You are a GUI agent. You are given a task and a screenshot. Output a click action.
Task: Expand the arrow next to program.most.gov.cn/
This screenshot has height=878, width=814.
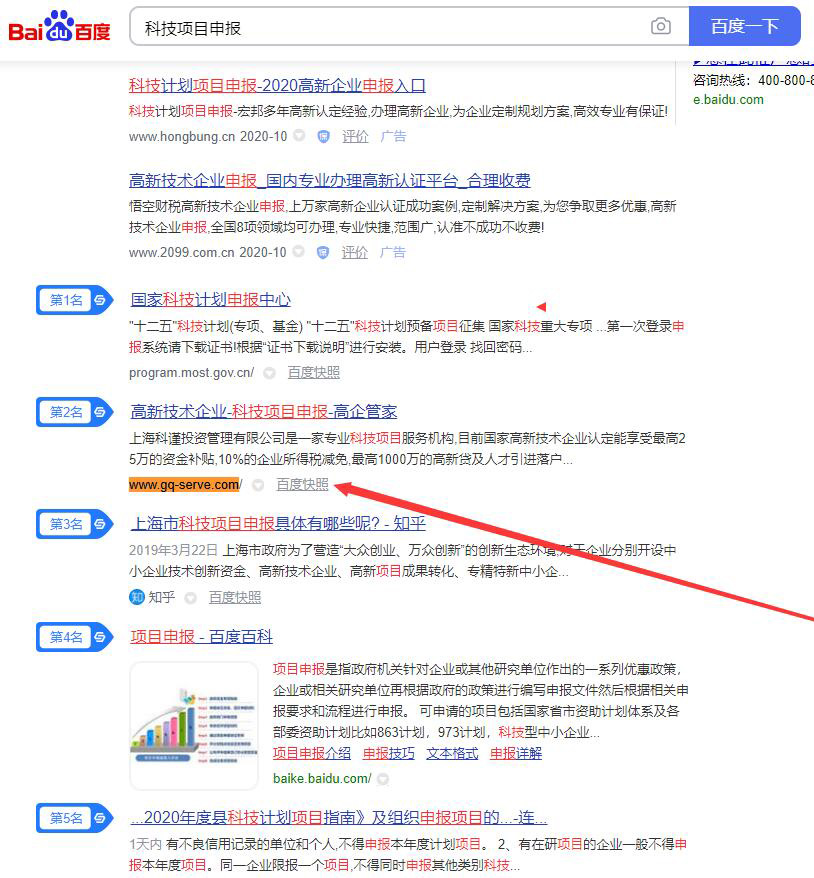pos(269,373)
